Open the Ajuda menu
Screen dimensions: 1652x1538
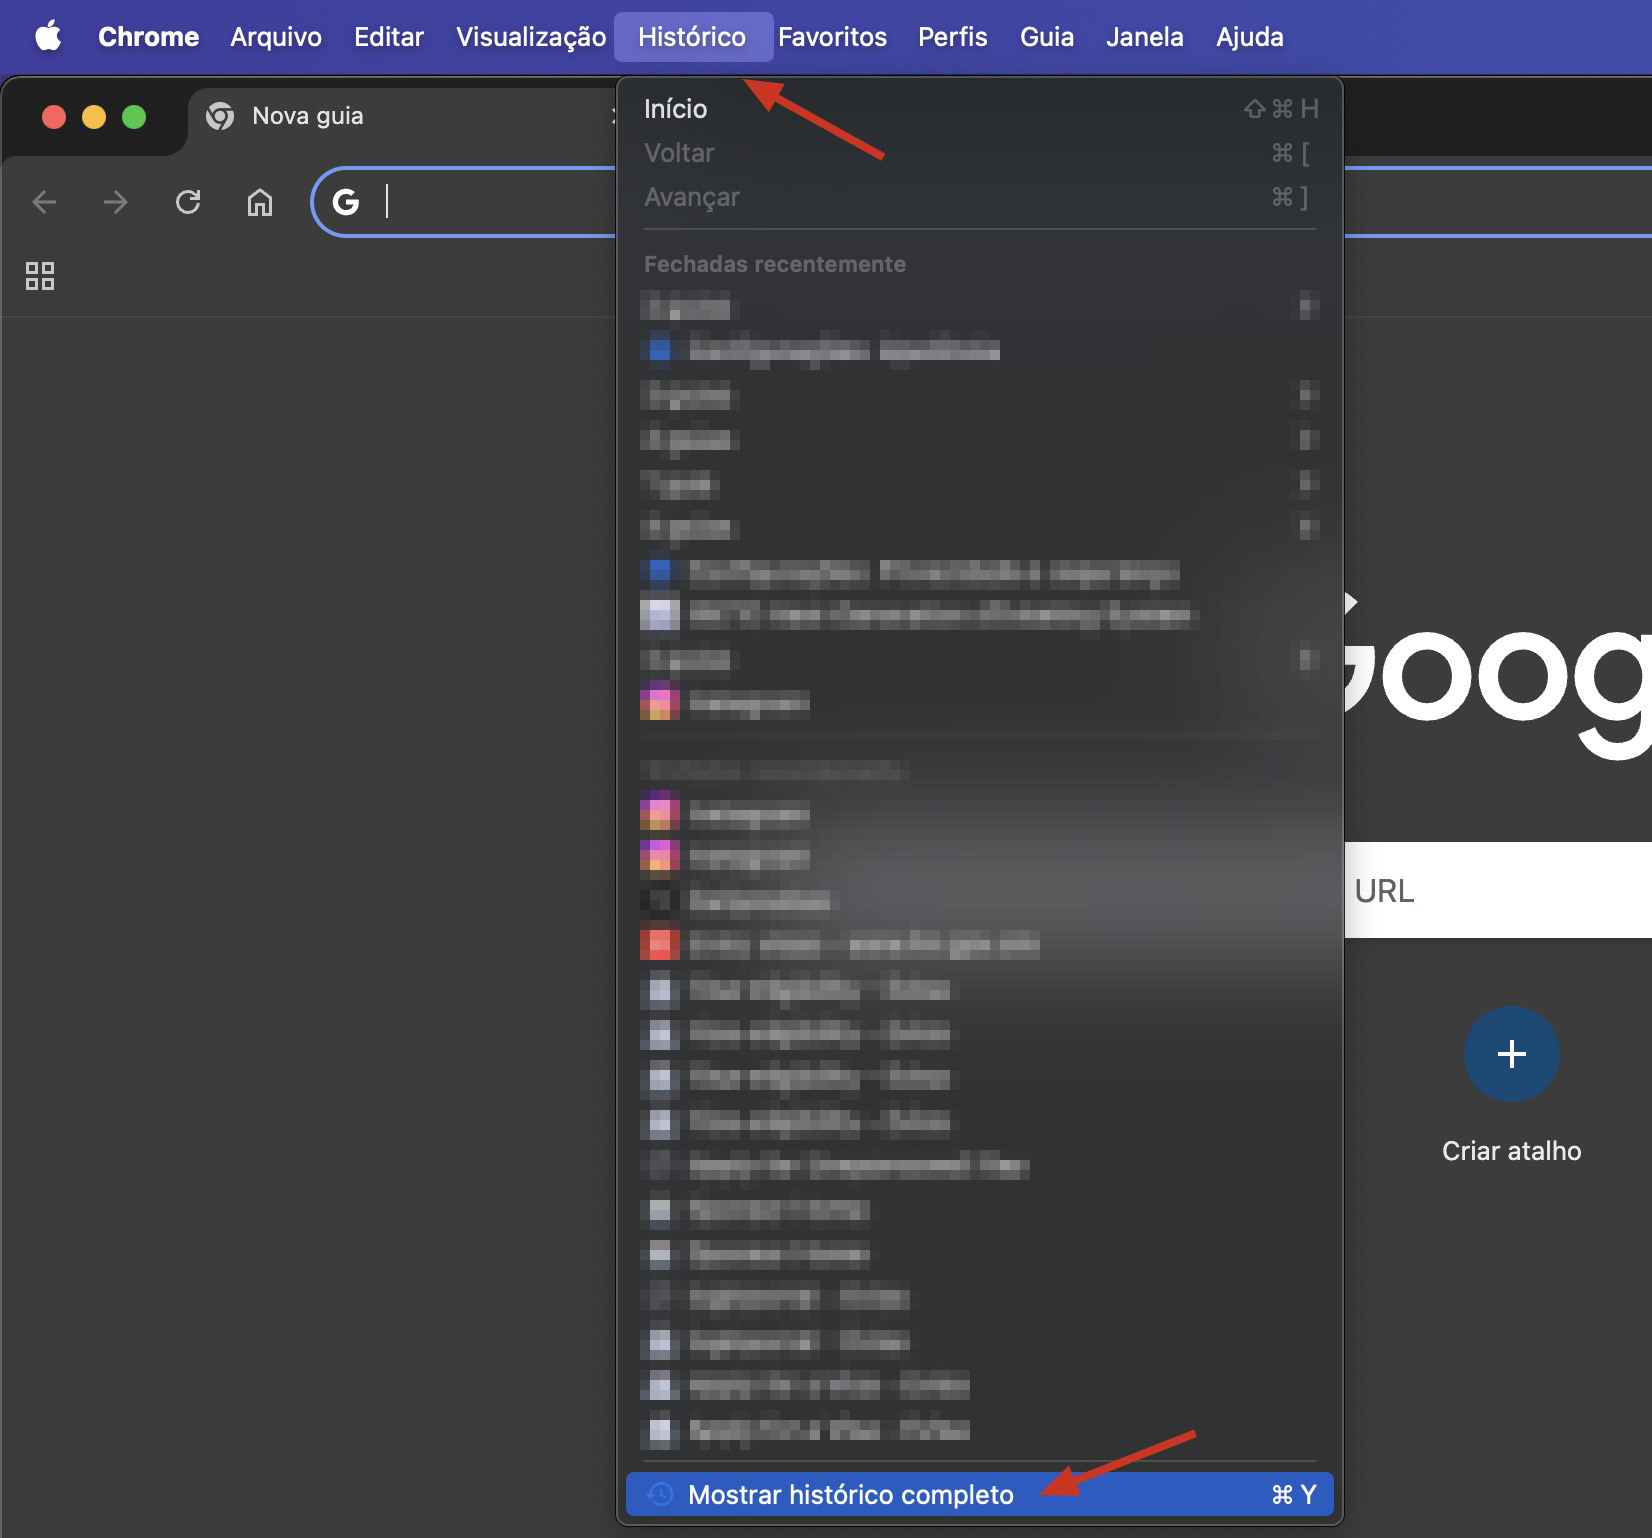pos(1248,36)
